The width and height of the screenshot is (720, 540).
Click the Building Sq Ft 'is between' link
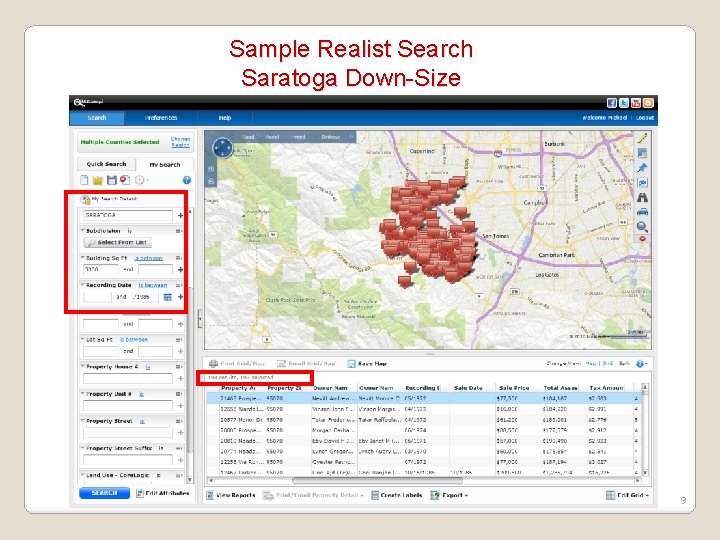click(148, 258)
